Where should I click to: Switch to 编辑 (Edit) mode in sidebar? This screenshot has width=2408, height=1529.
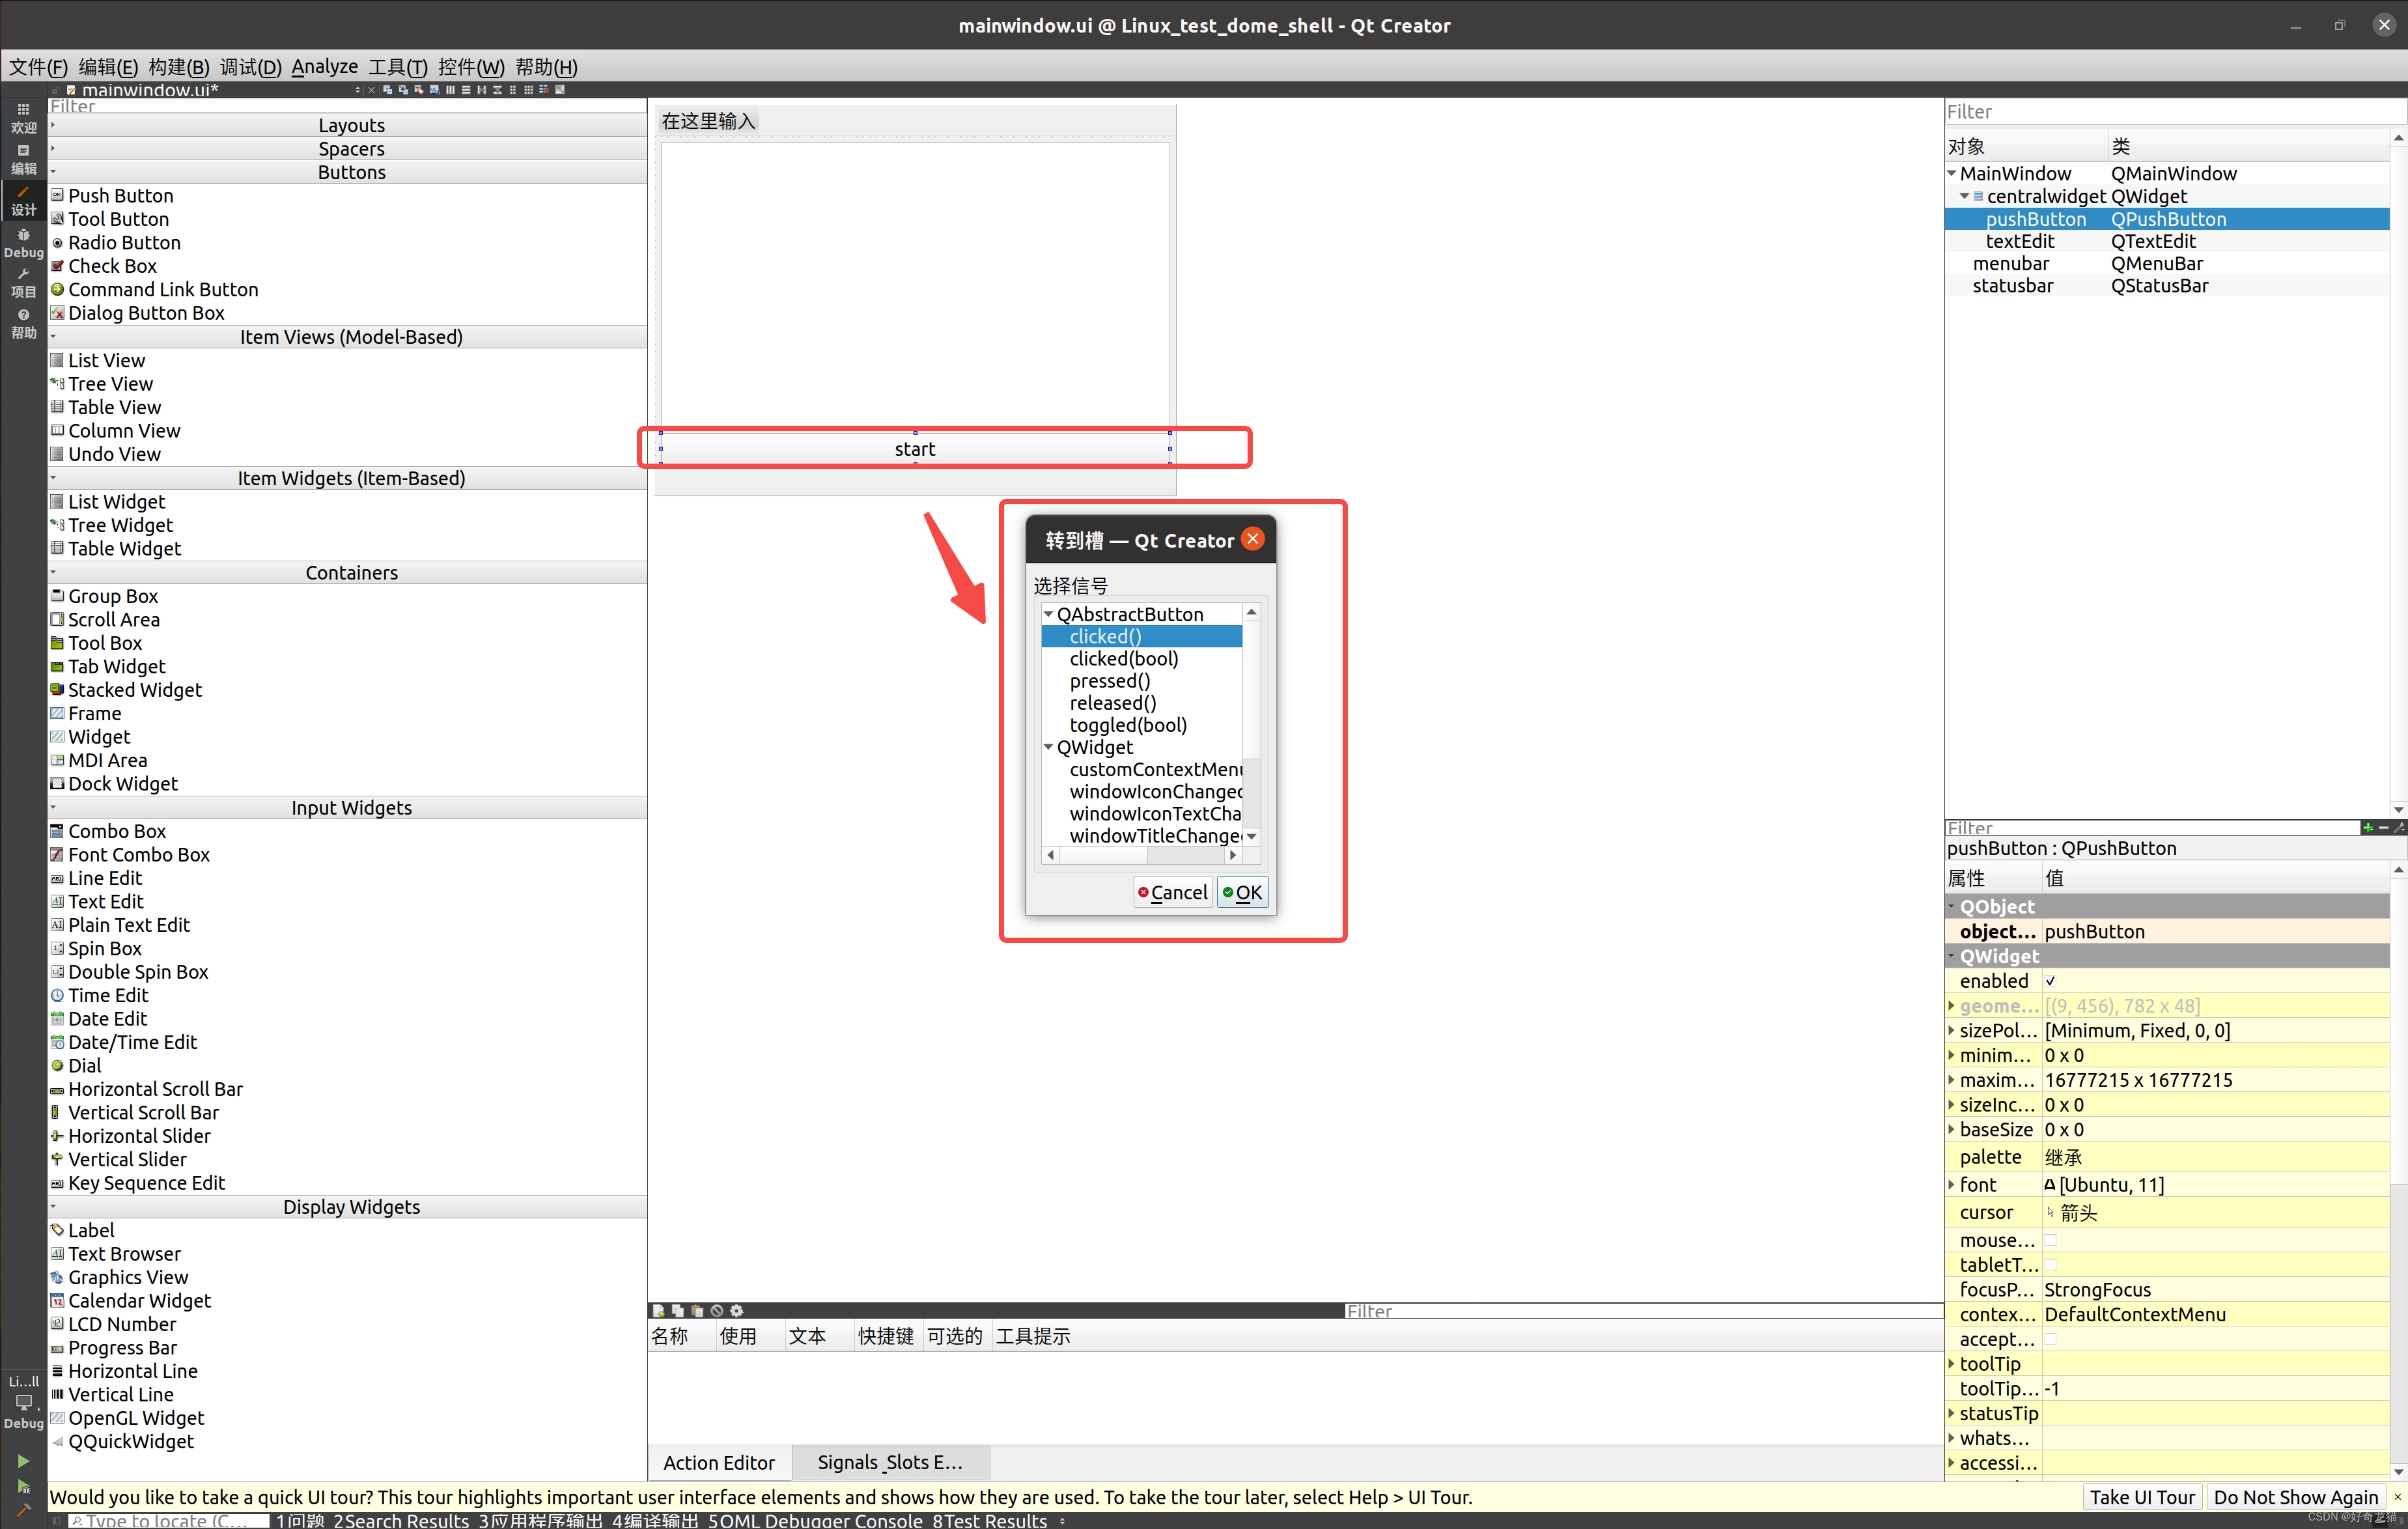(x=23, y=159)
